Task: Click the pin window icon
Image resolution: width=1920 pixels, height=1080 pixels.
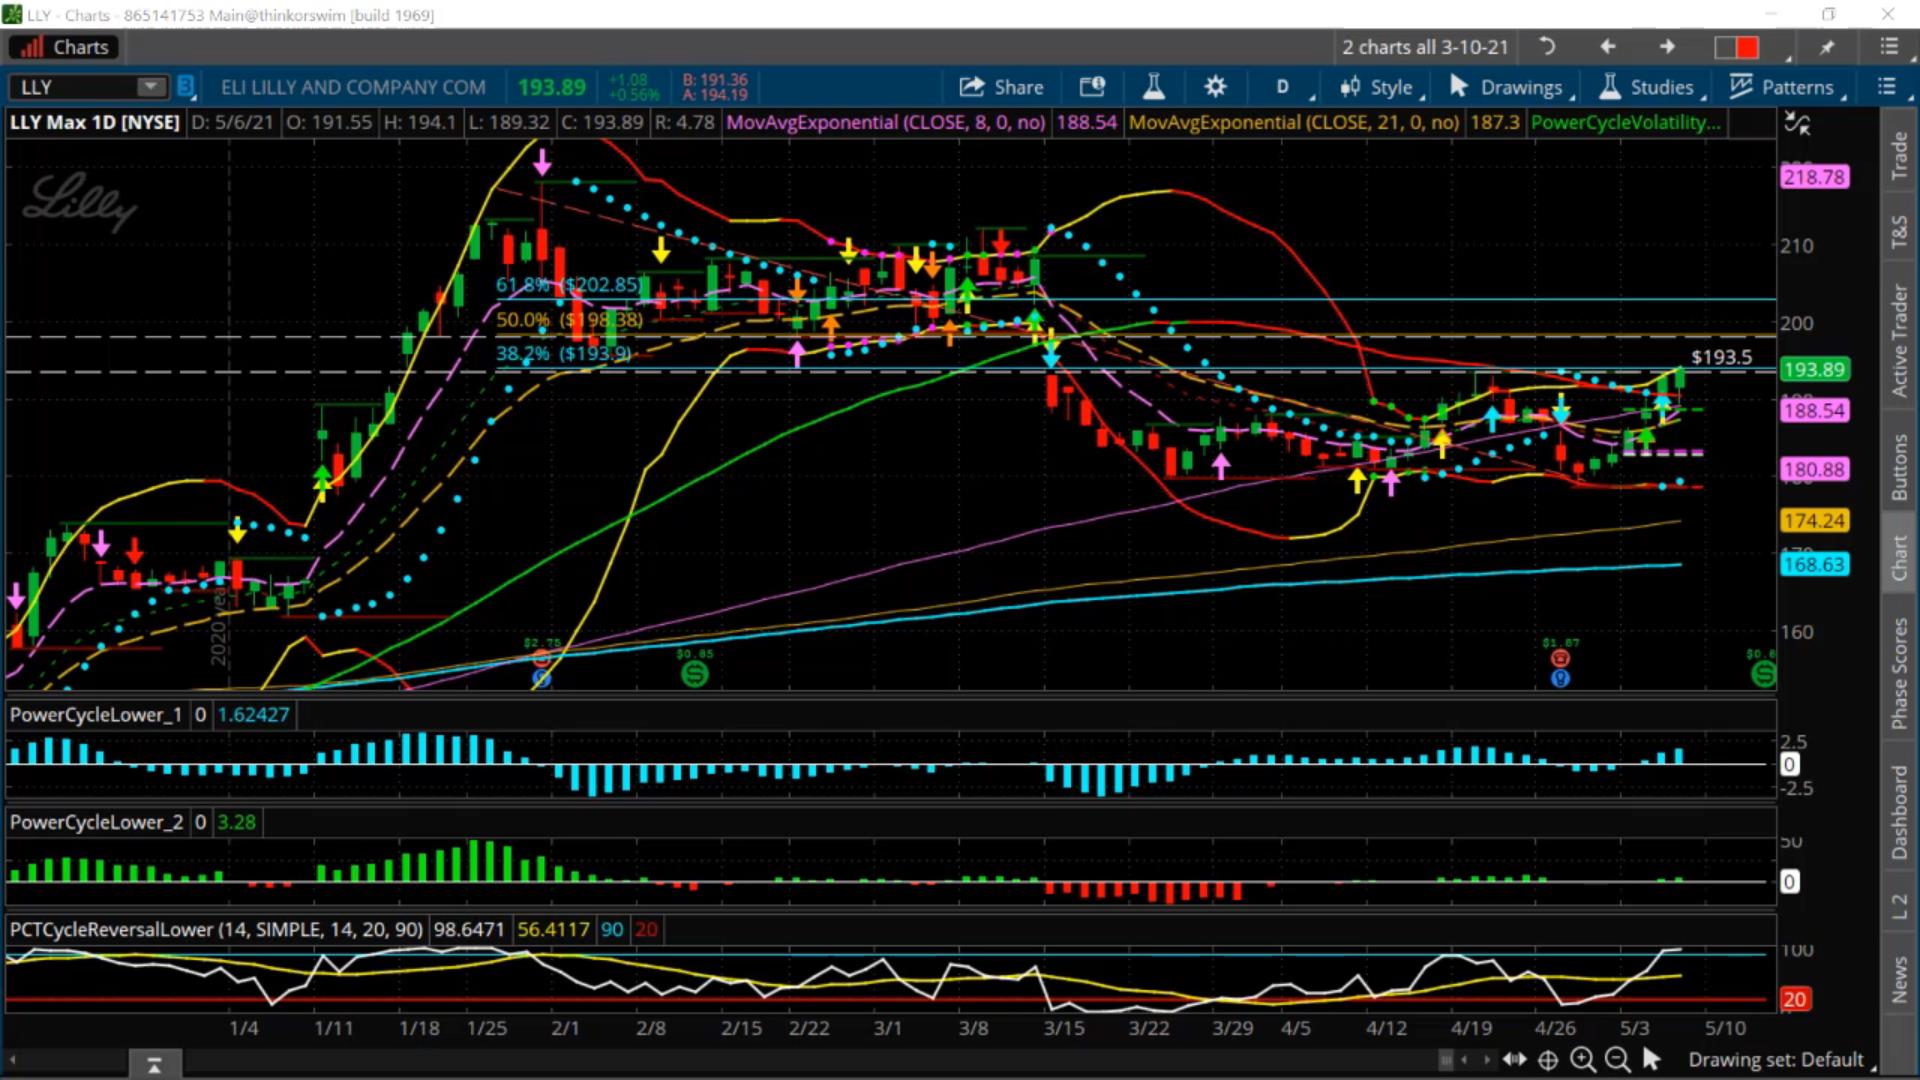Action: click(1827, 47)
